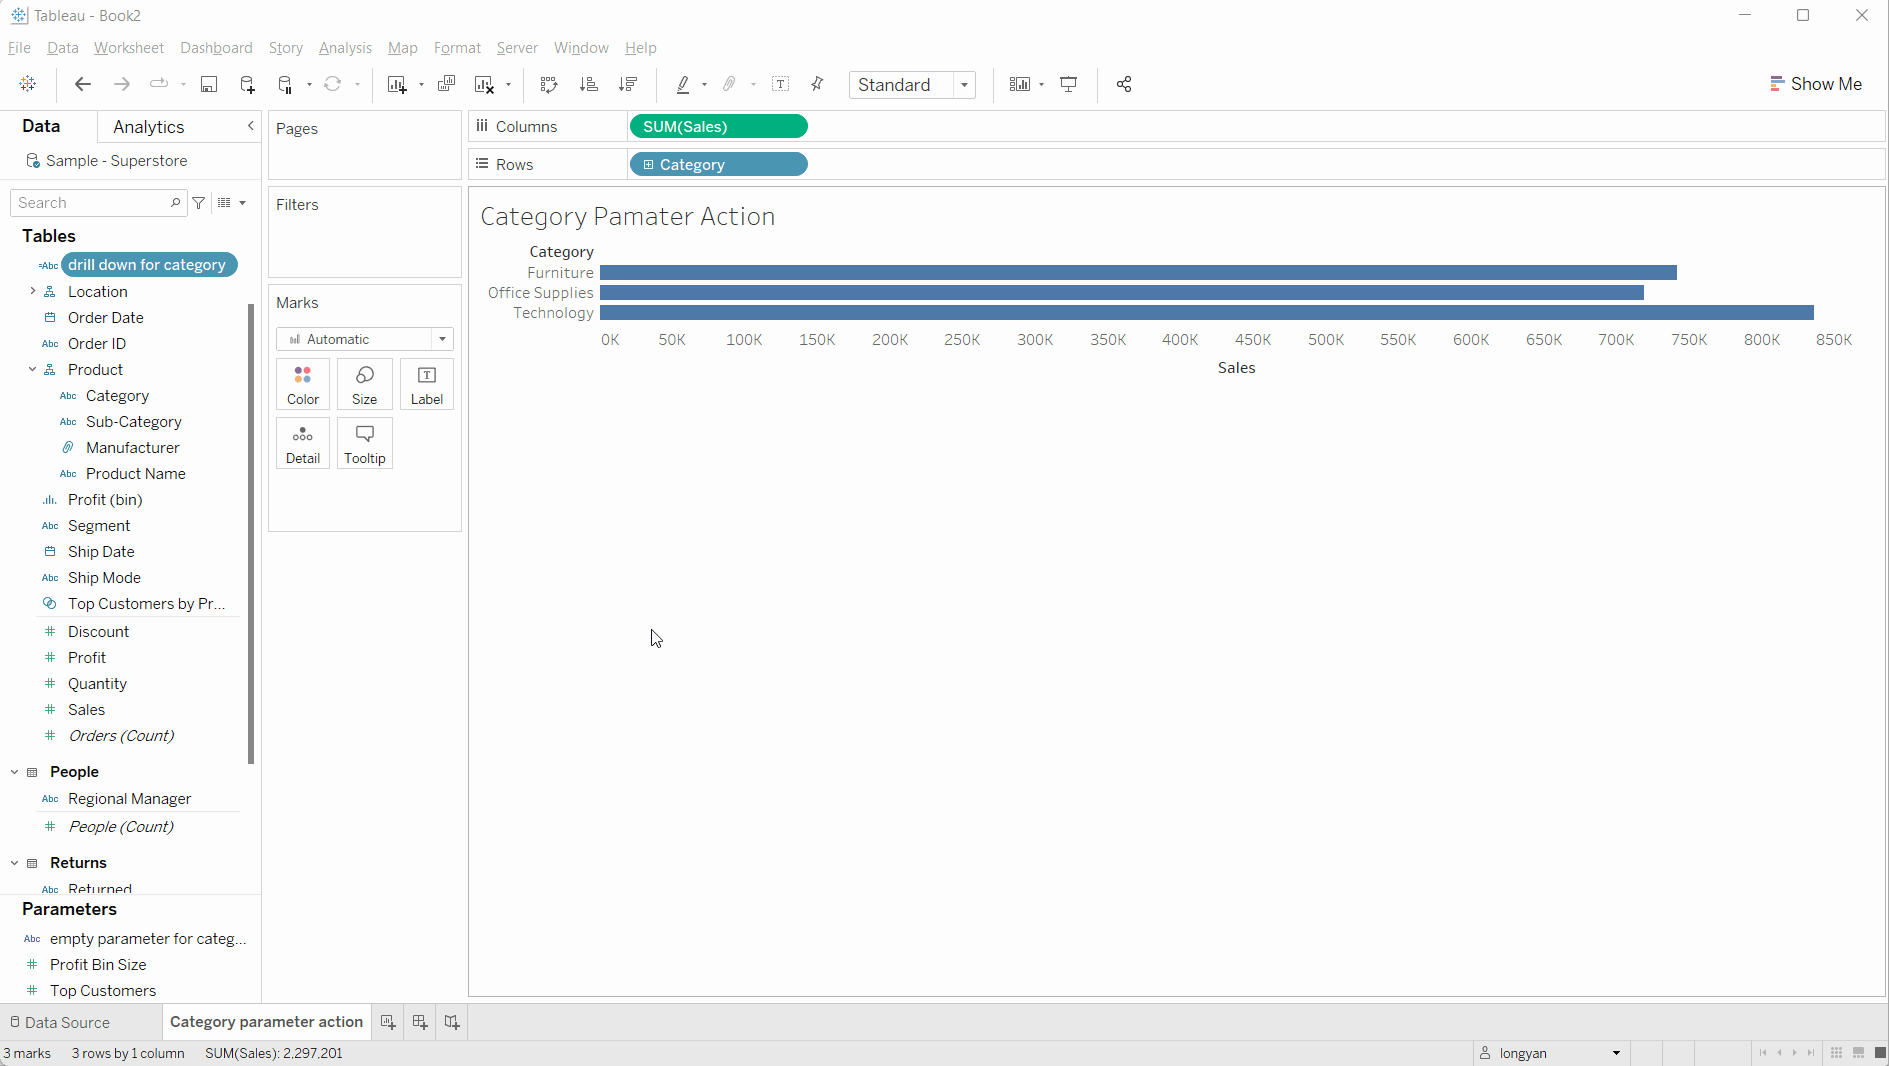Toggle Presentation Mode icon

[x=1069, y=84]
